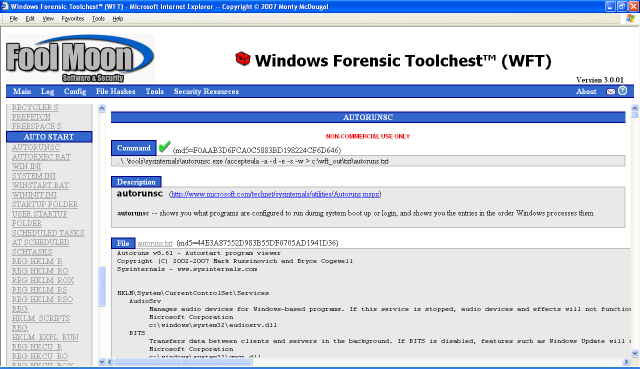Click the Version 3.0.01 text
This screenshot has width=640, height=369.
tap(600, 80)
